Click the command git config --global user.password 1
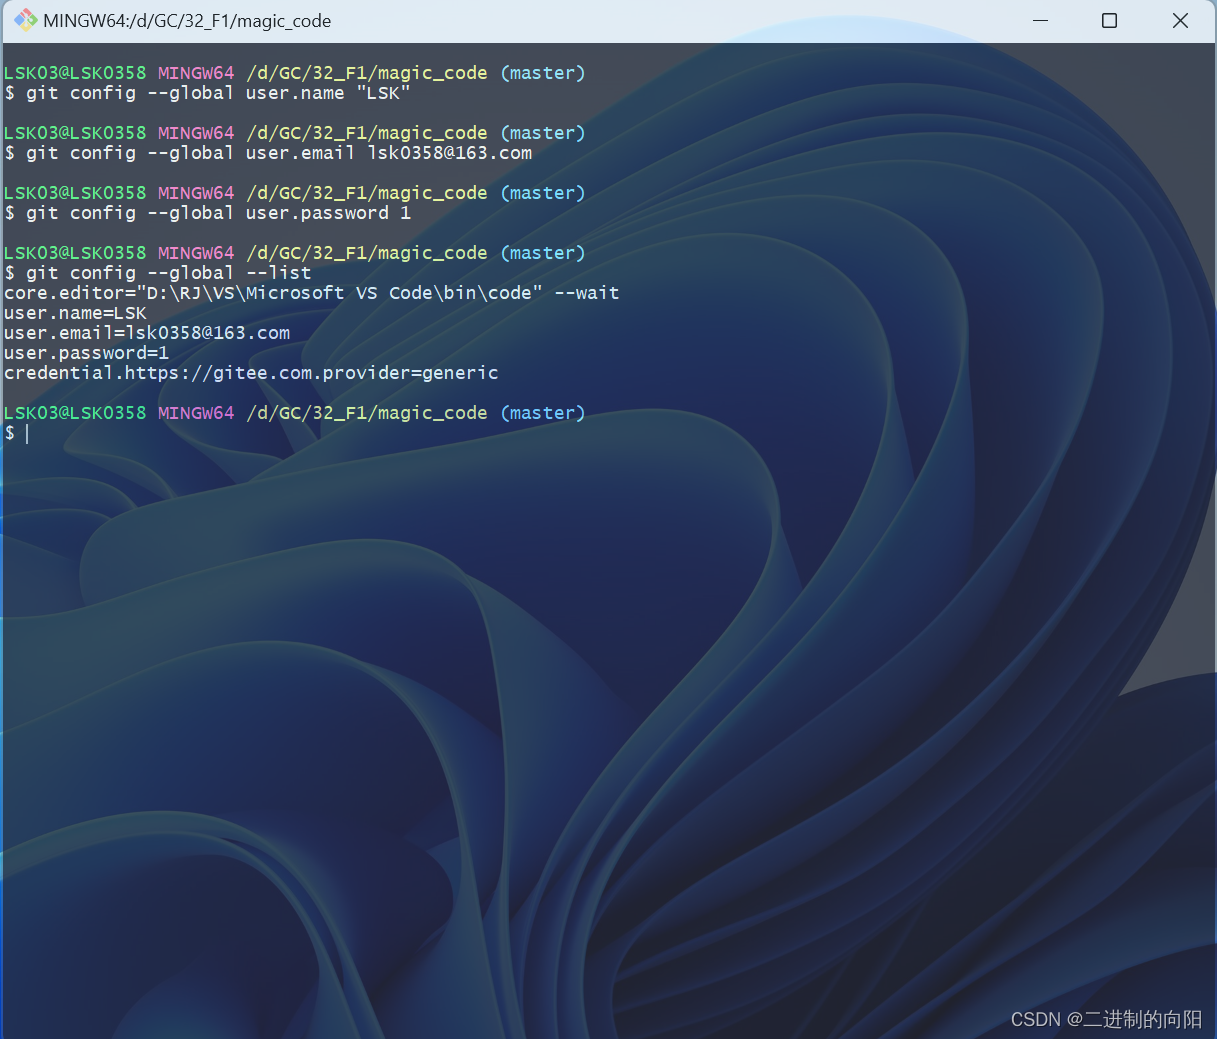The width and height of the screenshot is (1217, 1039). [x=218, y=213]
